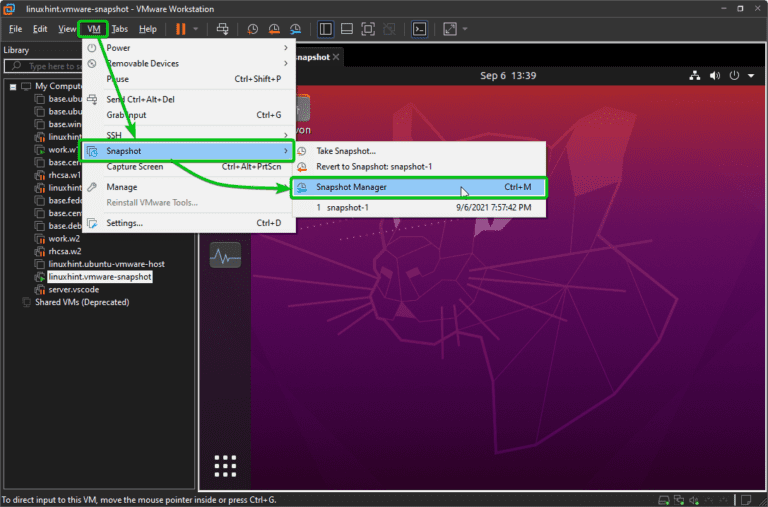Click the Send Ctrl+Alt+Del toolbar icon
Screen dimensions: 768x507
tap(222, 29)
